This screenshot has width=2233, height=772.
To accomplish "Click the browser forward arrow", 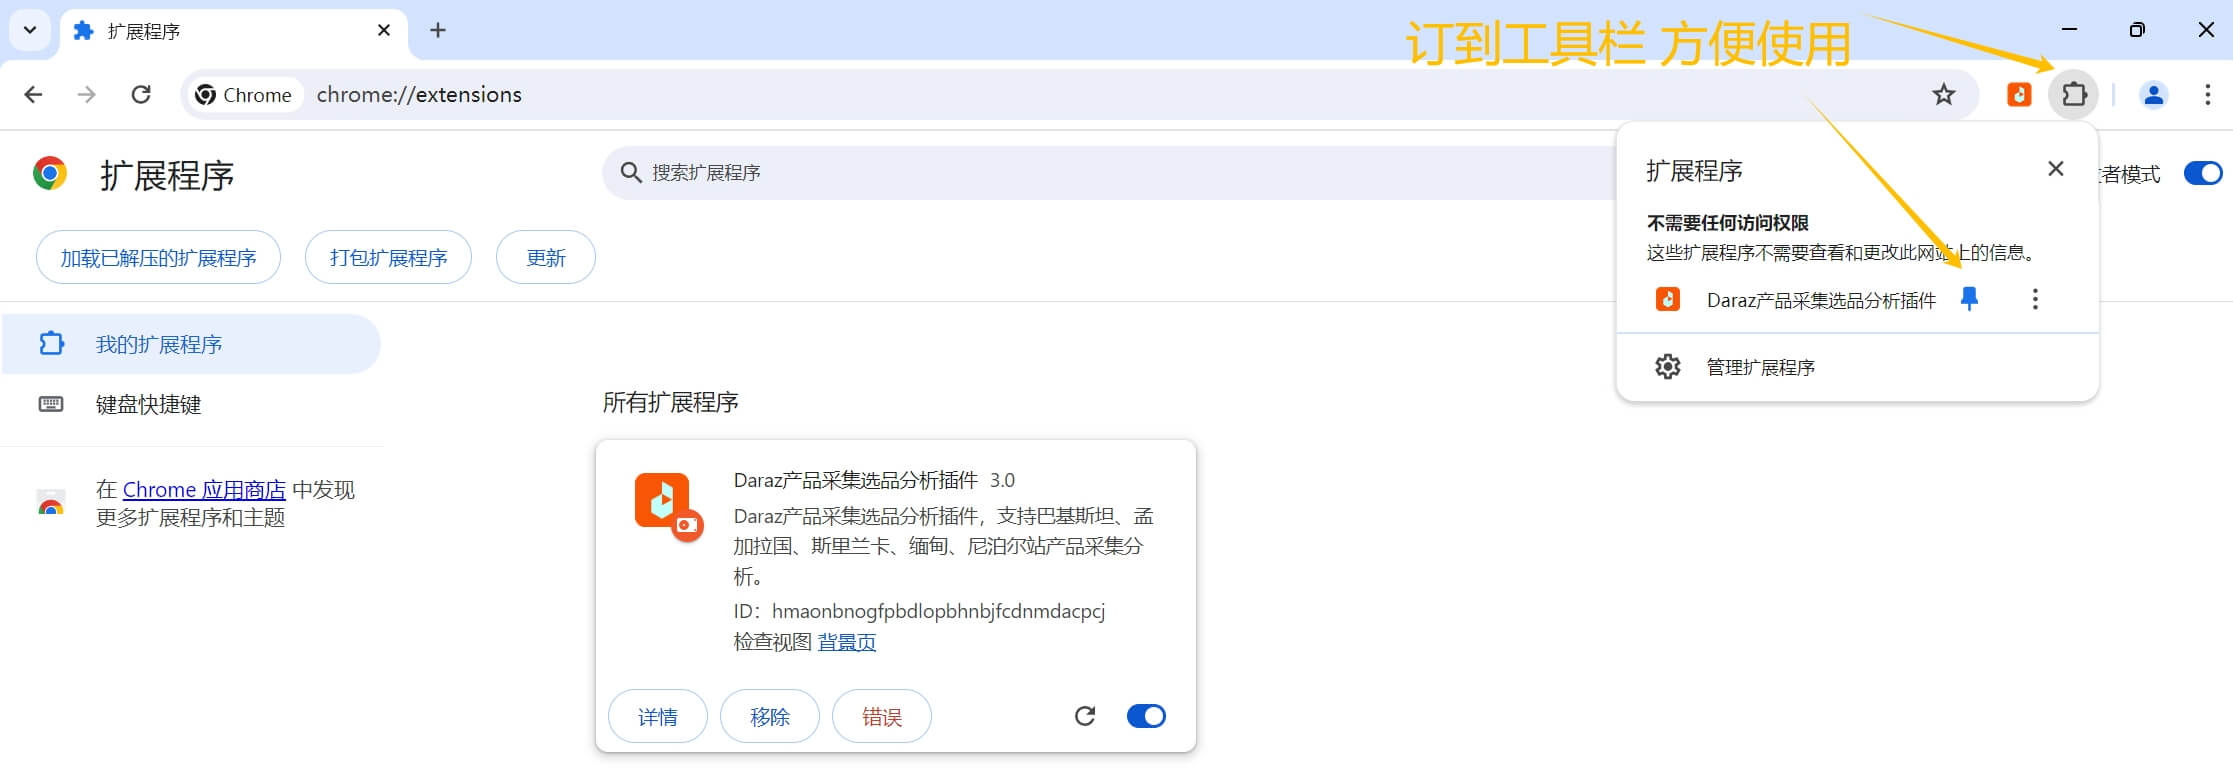I will tap(87, 94).
